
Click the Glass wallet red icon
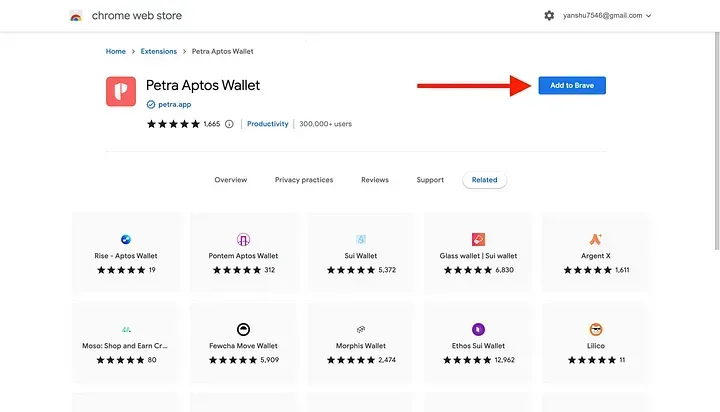click(478, 239)
